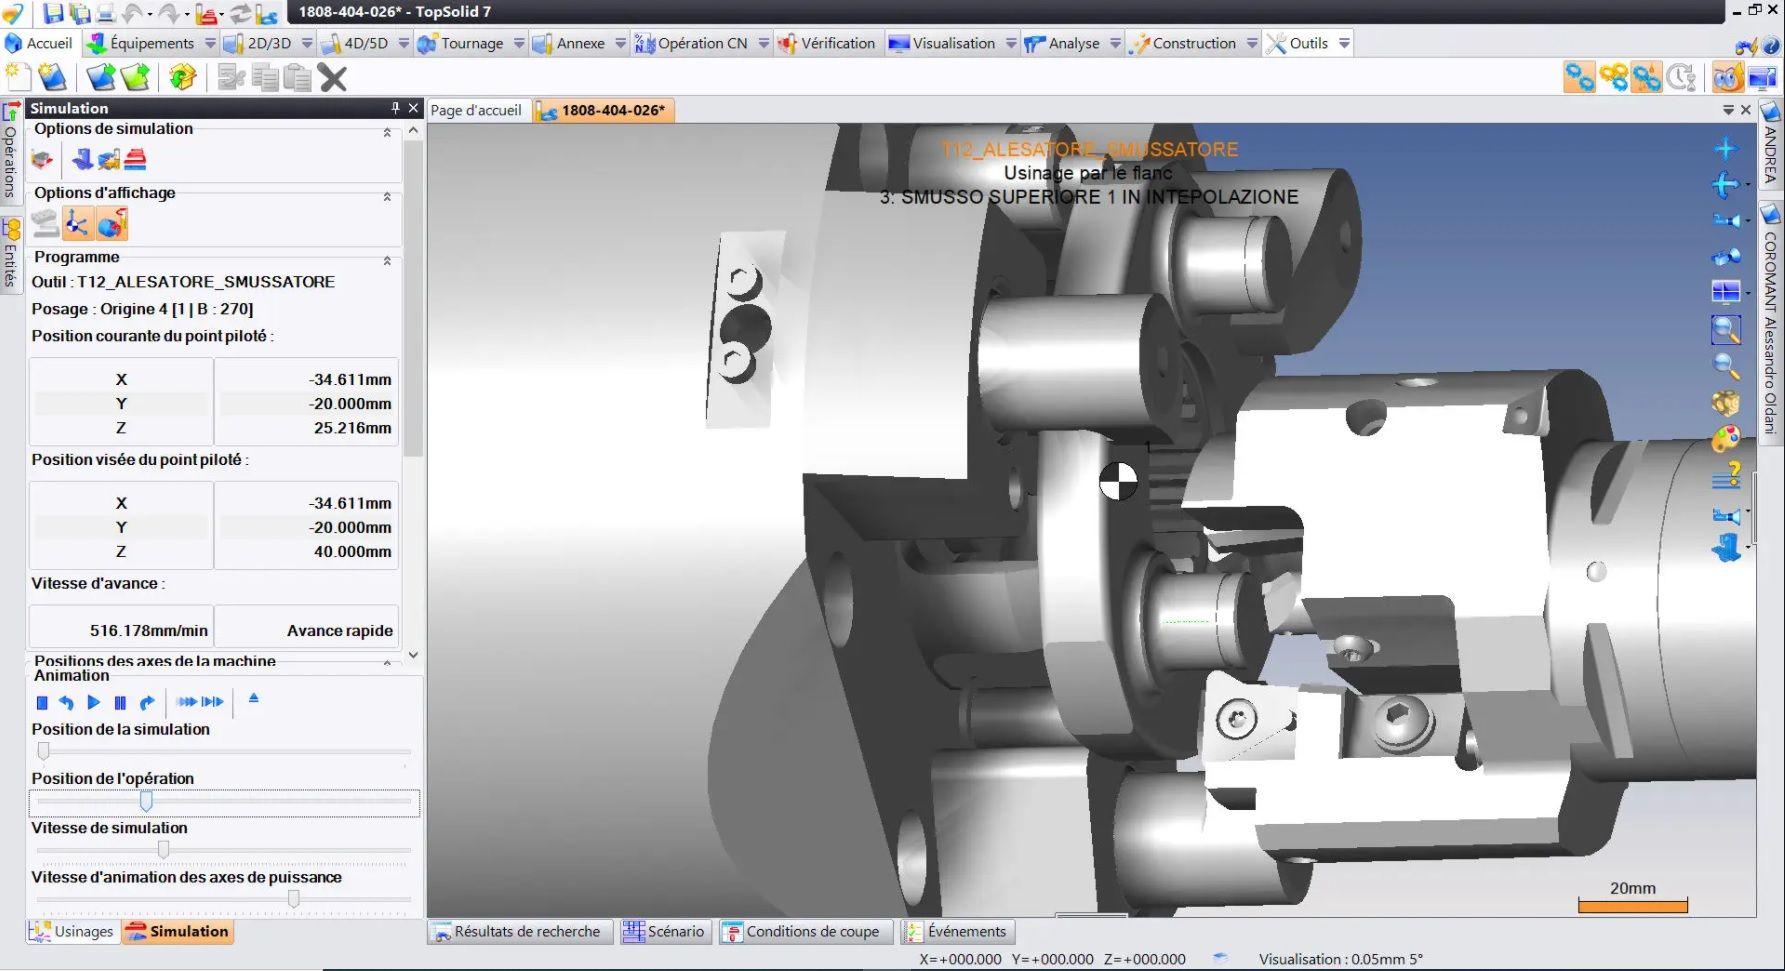Toggle the grayed stock display option
The image size is (1785, 971).
tap(45, 224)
